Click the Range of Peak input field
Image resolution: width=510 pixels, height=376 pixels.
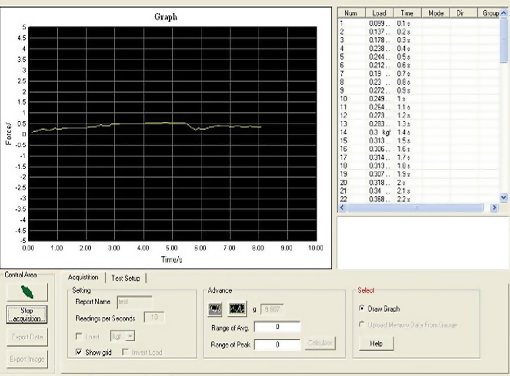coord(277,344)
